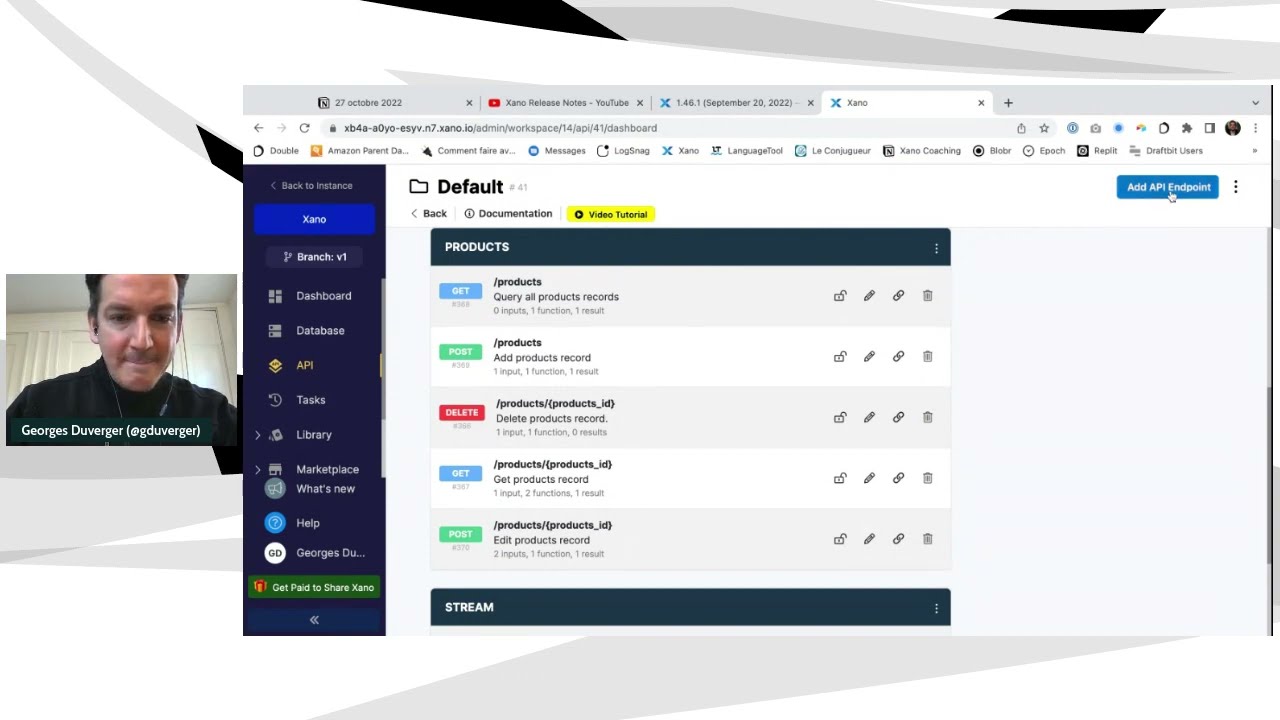The height and width of the screenshot is (720, 1280).
Task: Open Chrome extensions puzzle icon
Action: 1187,128
